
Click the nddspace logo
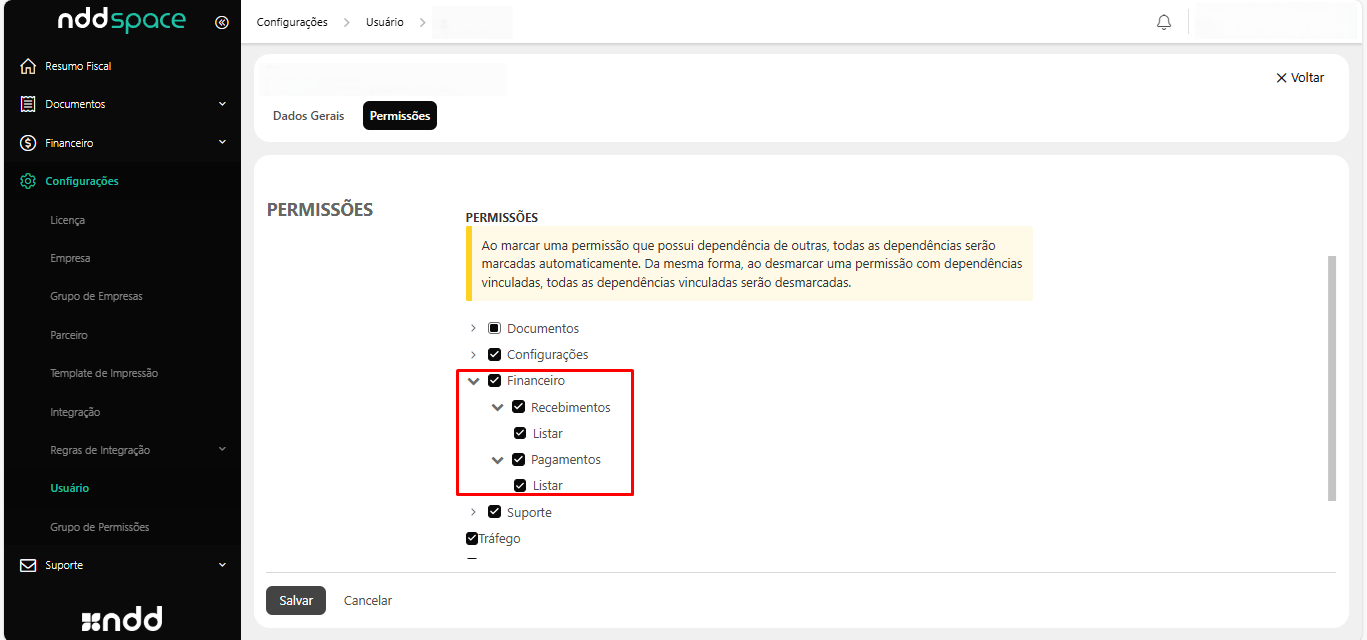121,21
